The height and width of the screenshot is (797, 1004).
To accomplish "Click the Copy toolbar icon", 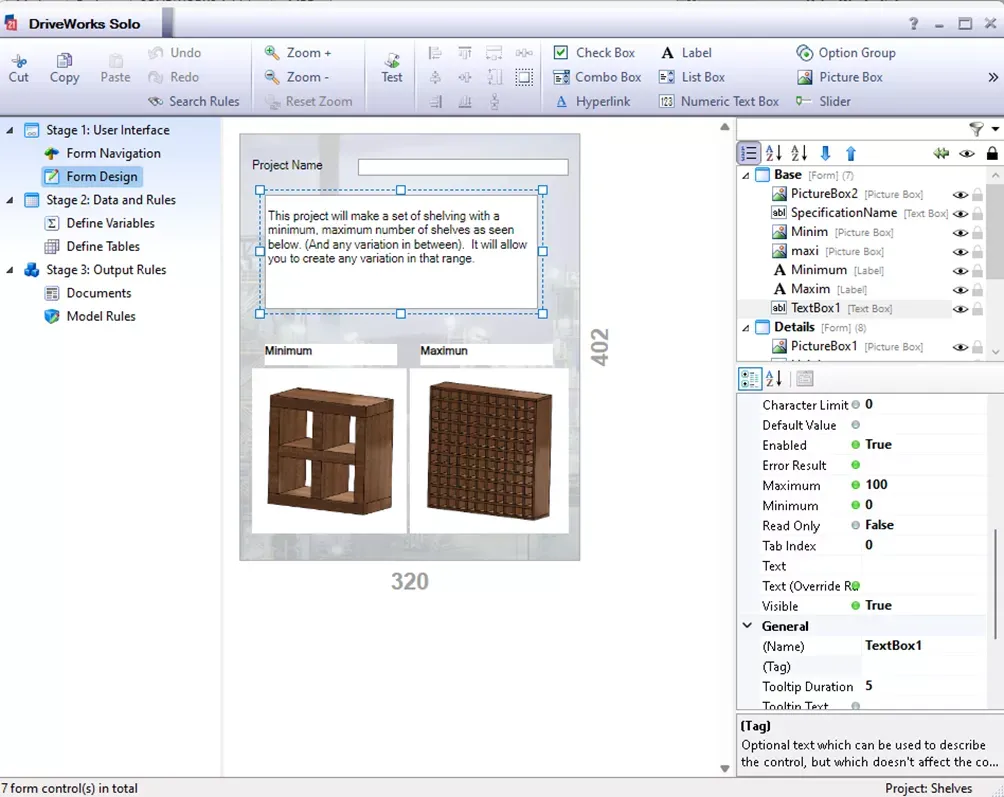I will pyautogui.click(x=64, y=61).
